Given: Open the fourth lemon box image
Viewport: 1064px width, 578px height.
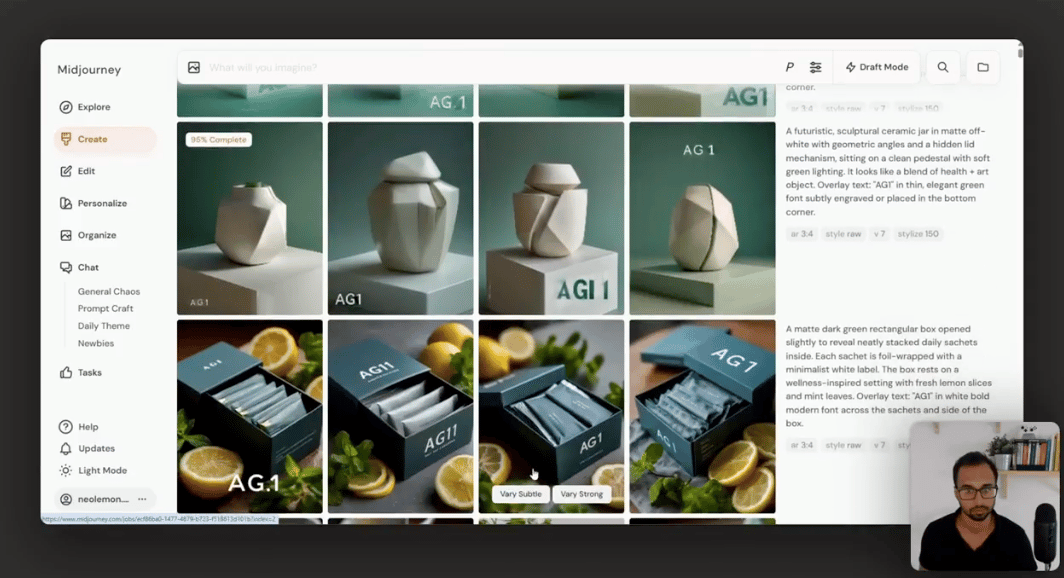Looking at the screenshot, I should tap(702, 417).
